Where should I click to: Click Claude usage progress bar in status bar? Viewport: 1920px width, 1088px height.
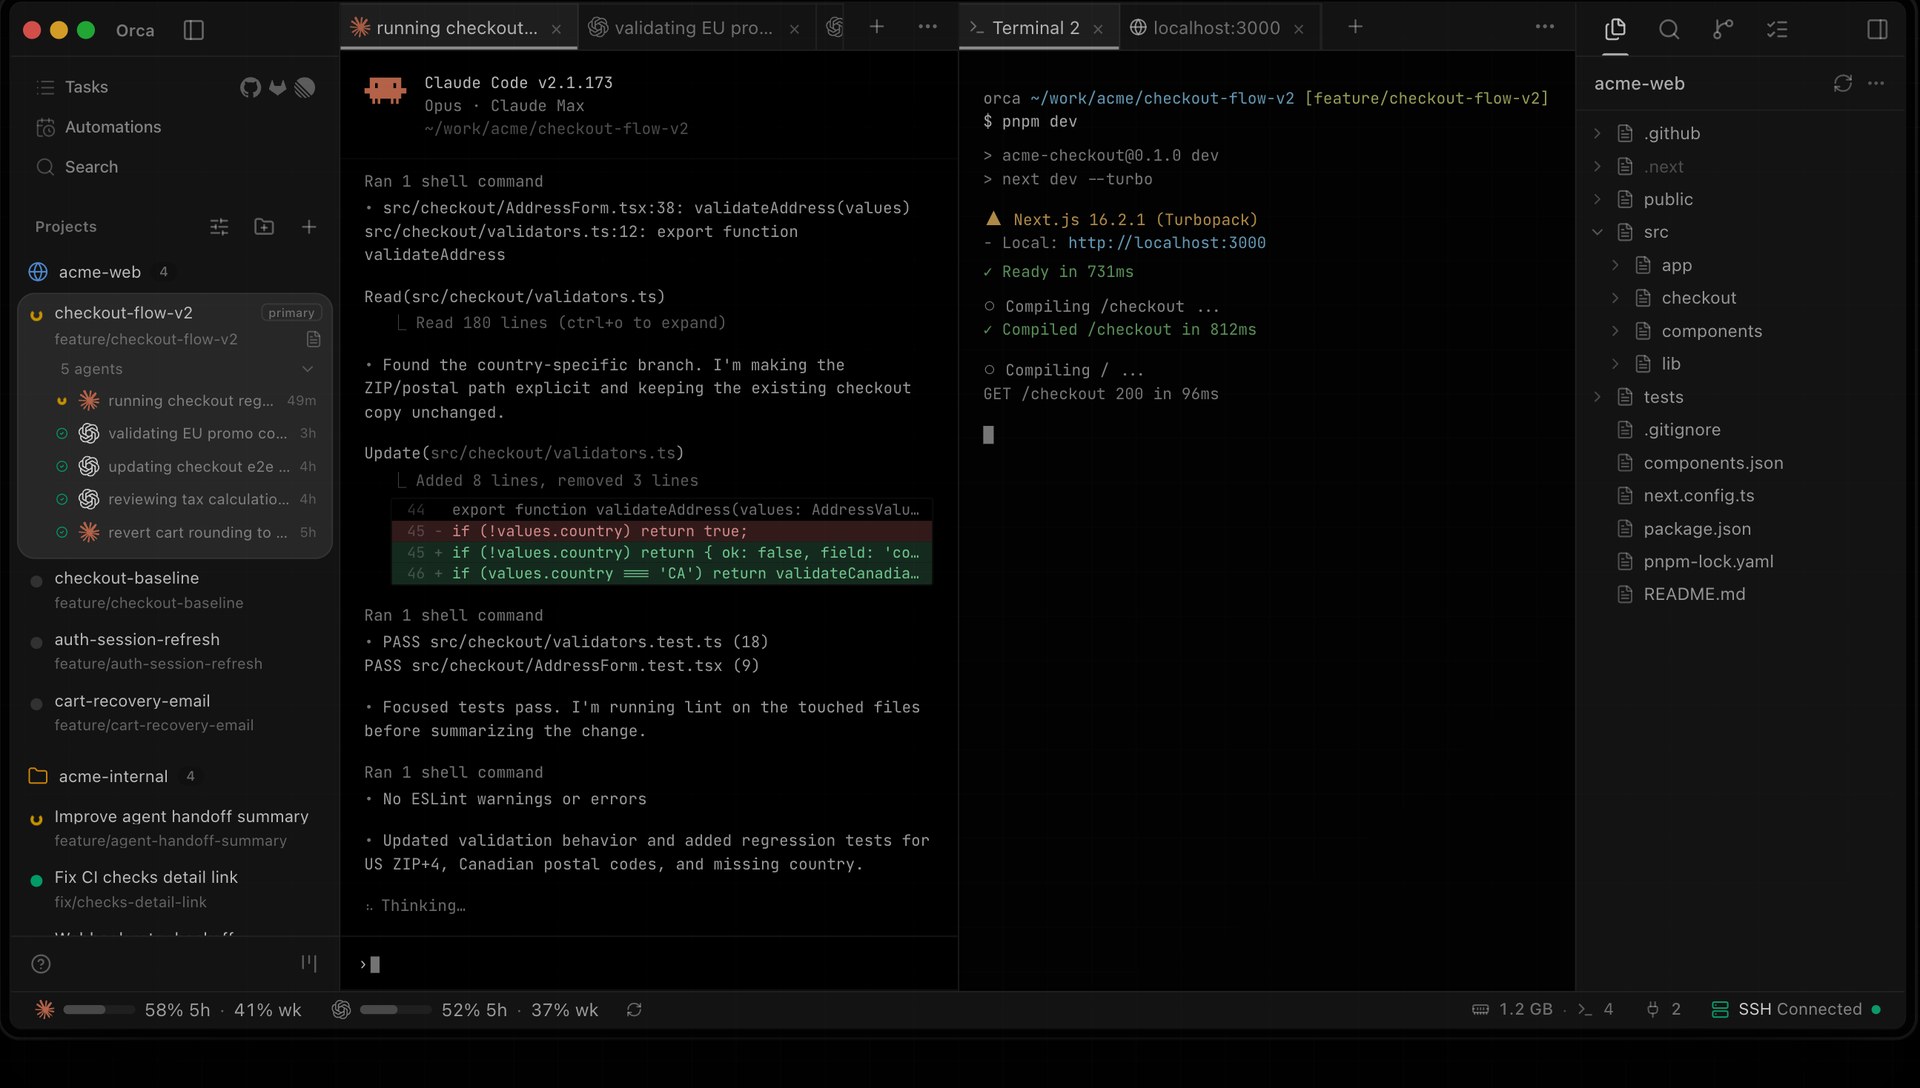[99, 1010]
